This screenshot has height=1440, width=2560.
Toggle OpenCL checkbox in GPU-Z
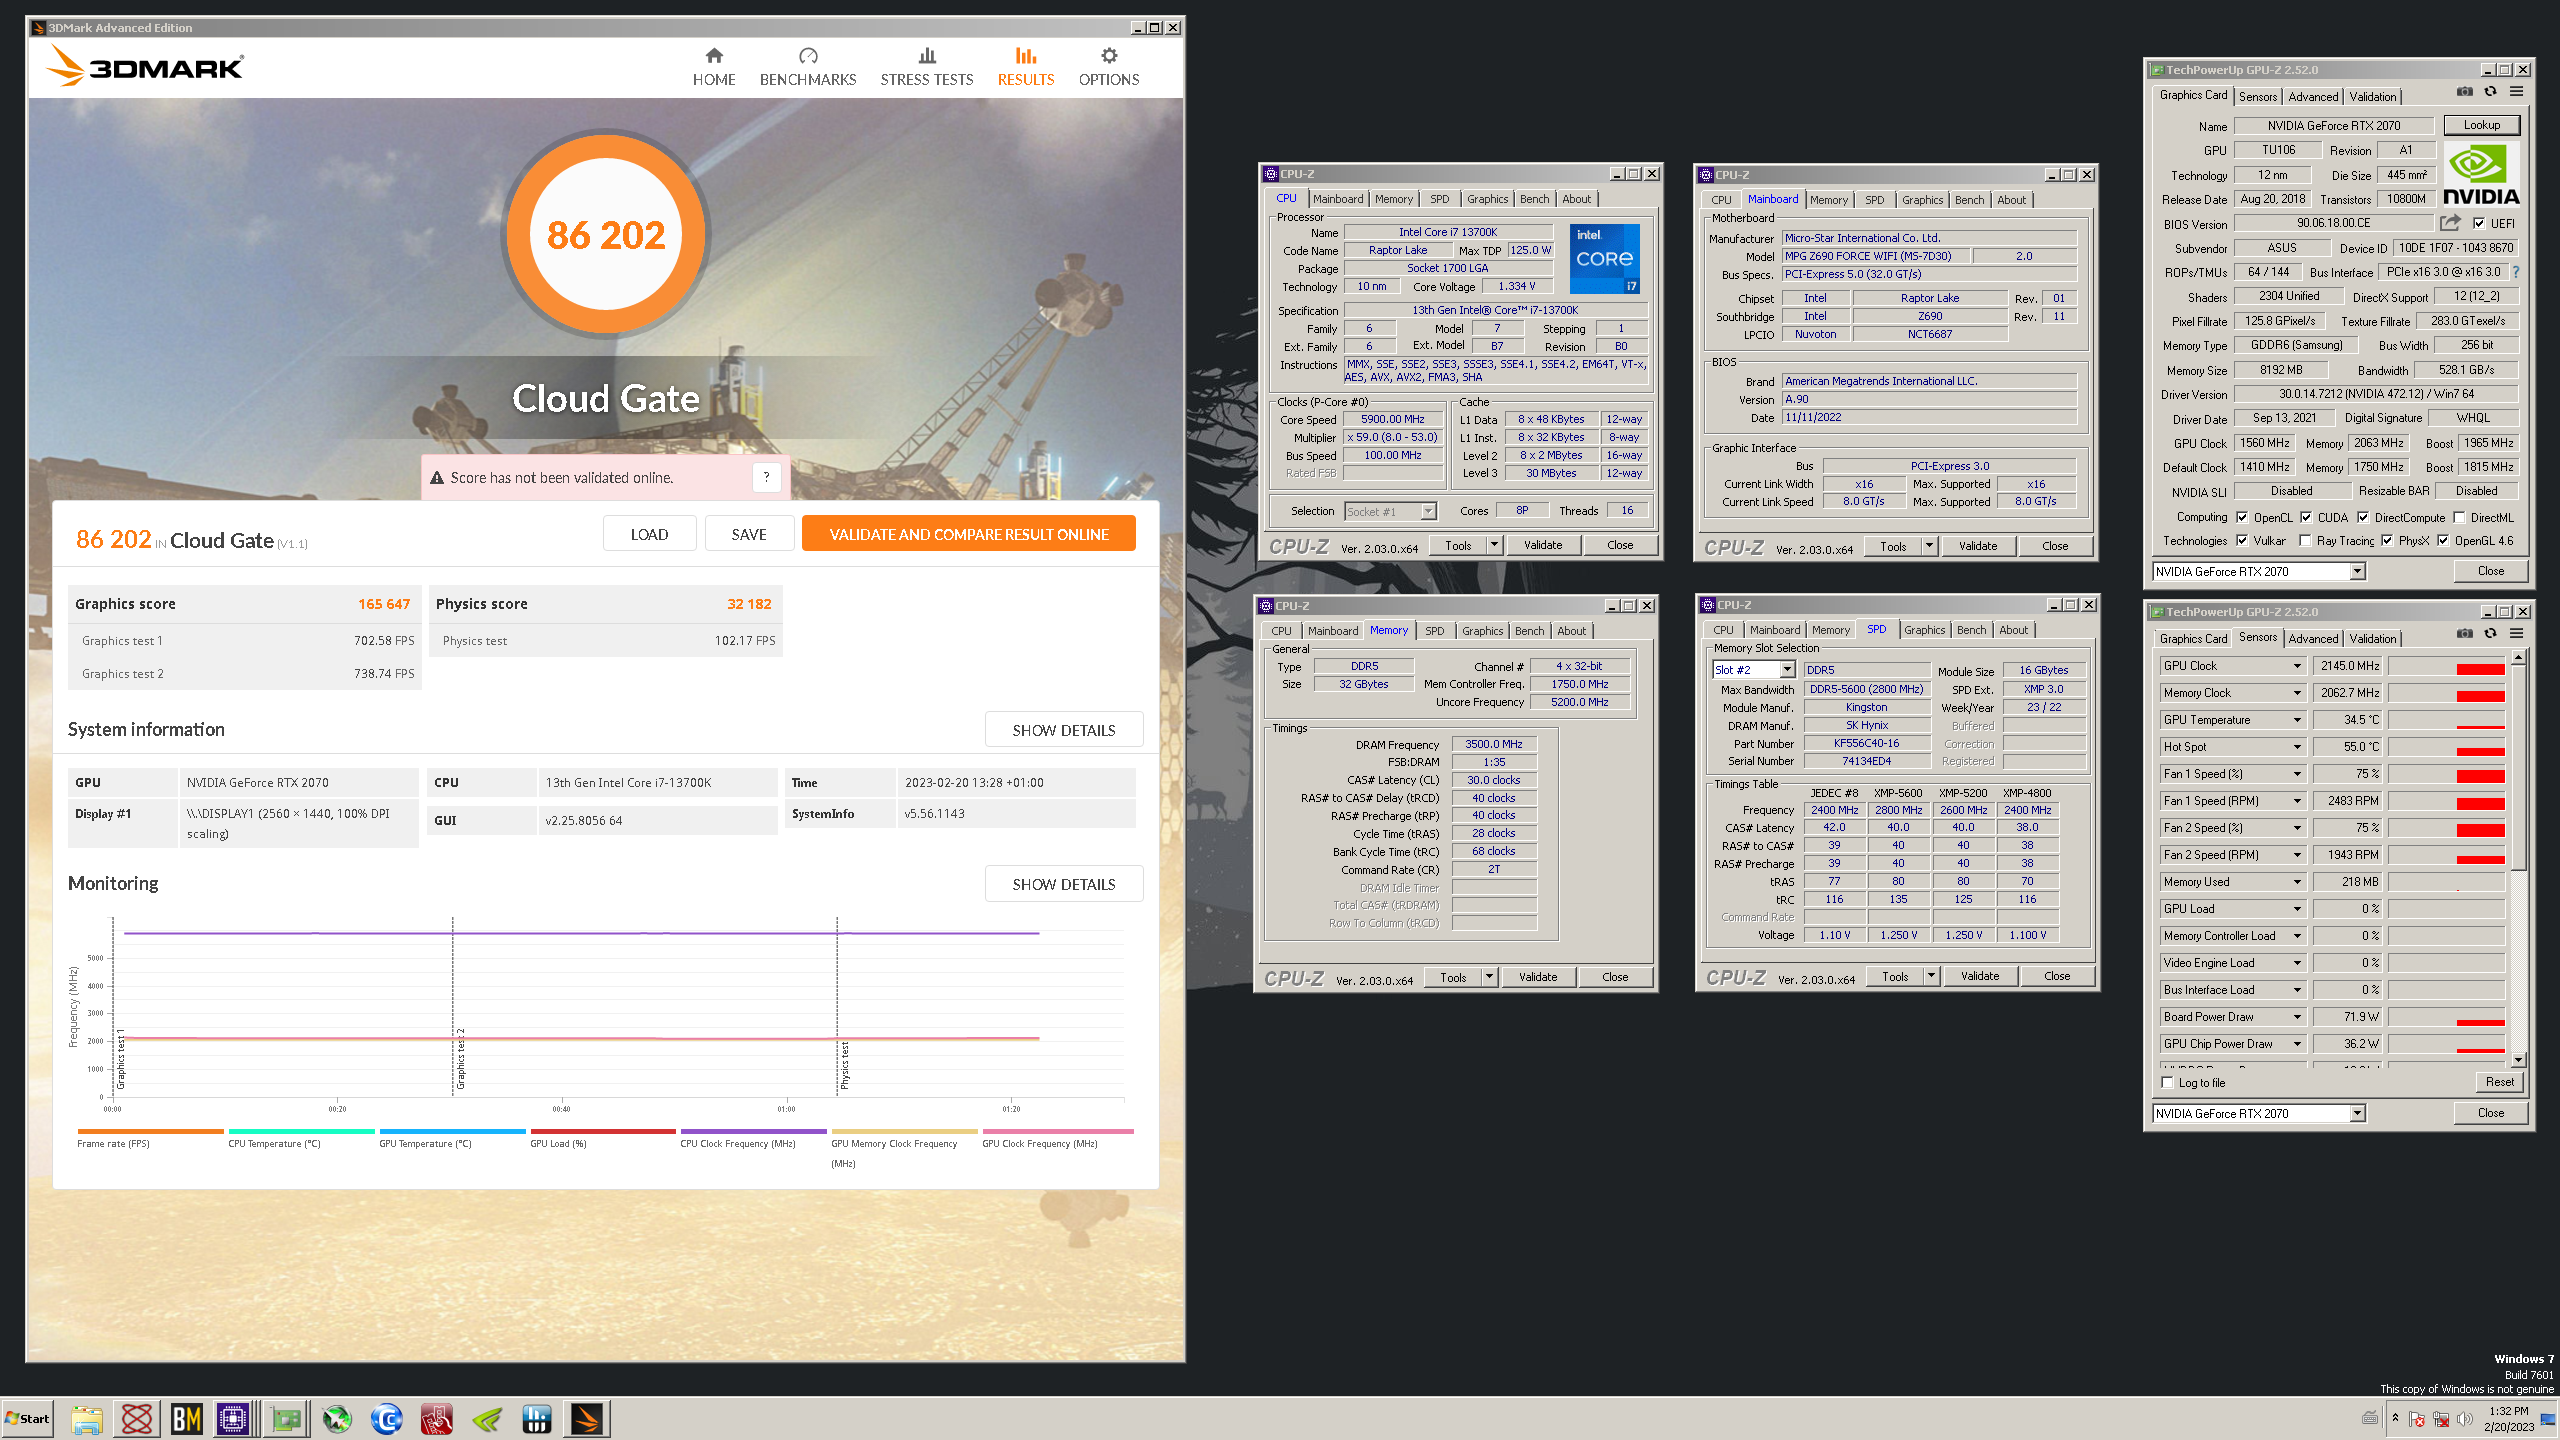(2242, 517)
